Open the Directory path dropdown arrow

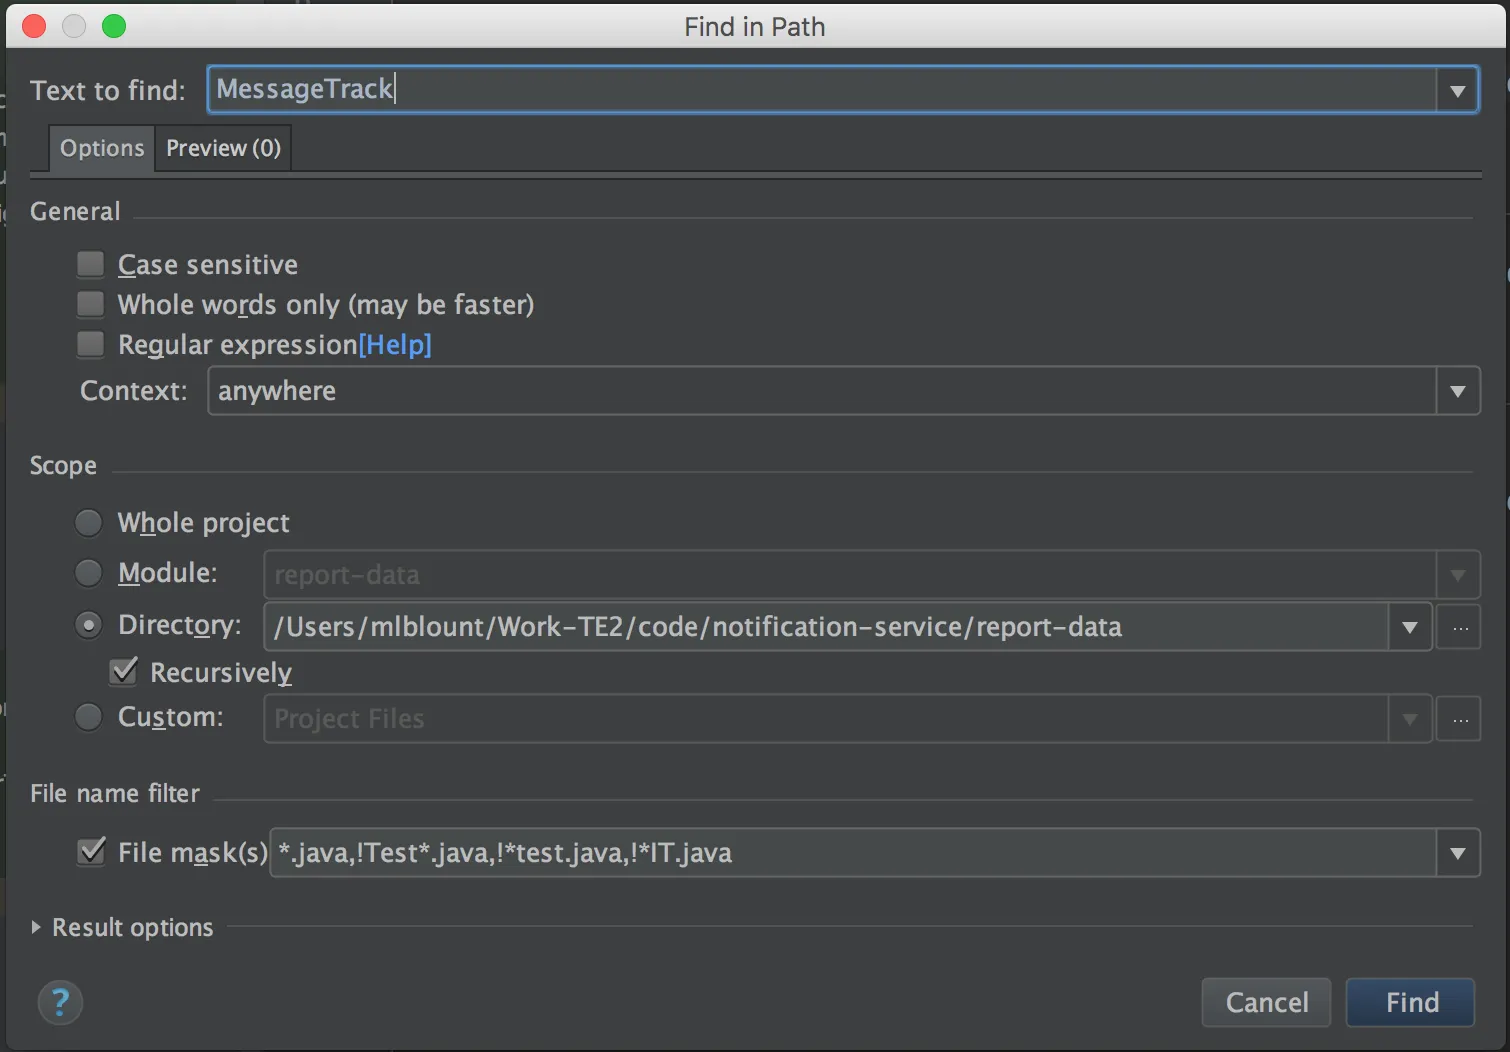[x=1409, y=627]
